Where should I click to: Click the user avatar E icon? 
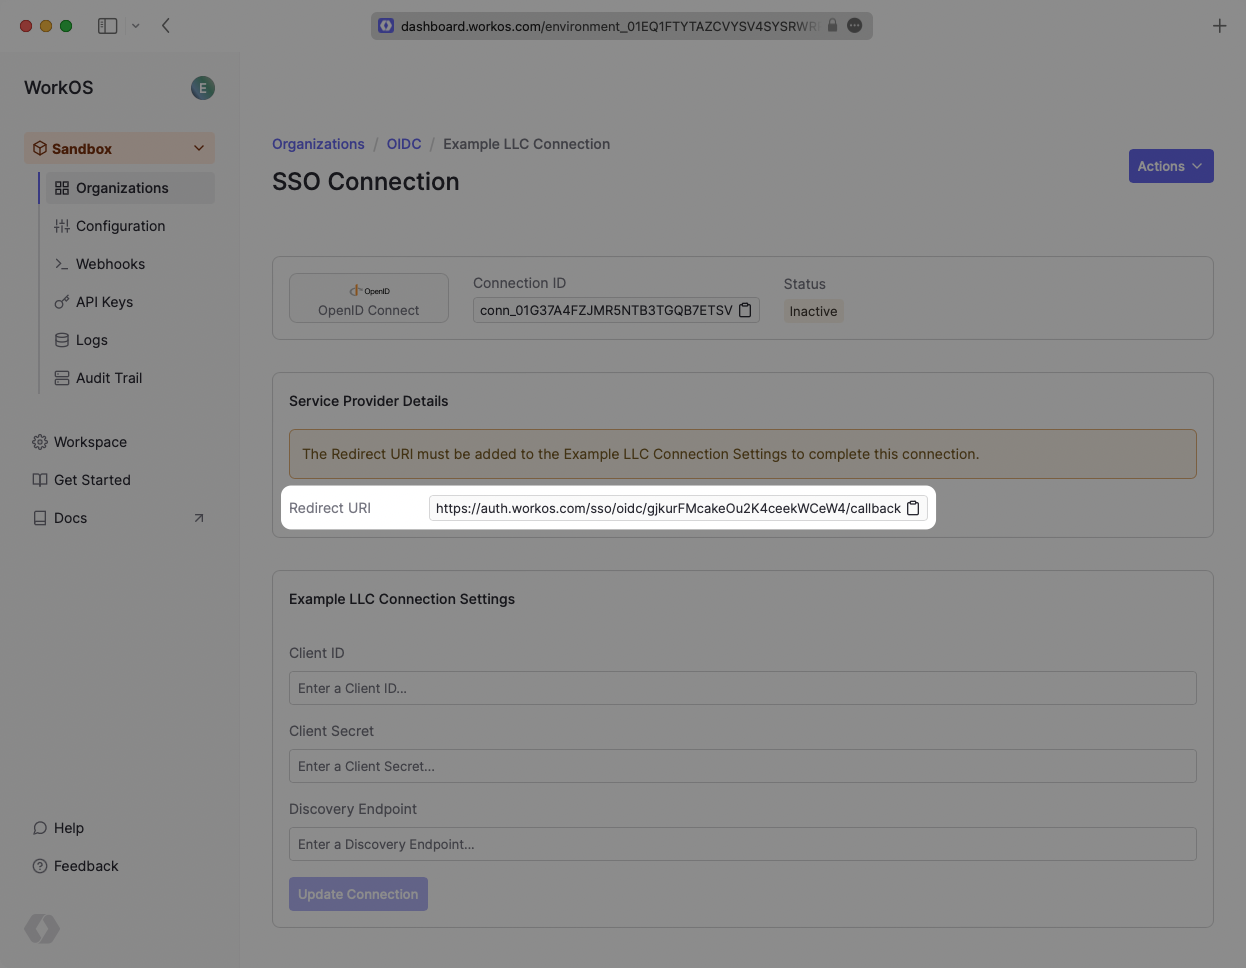(203, 88)
